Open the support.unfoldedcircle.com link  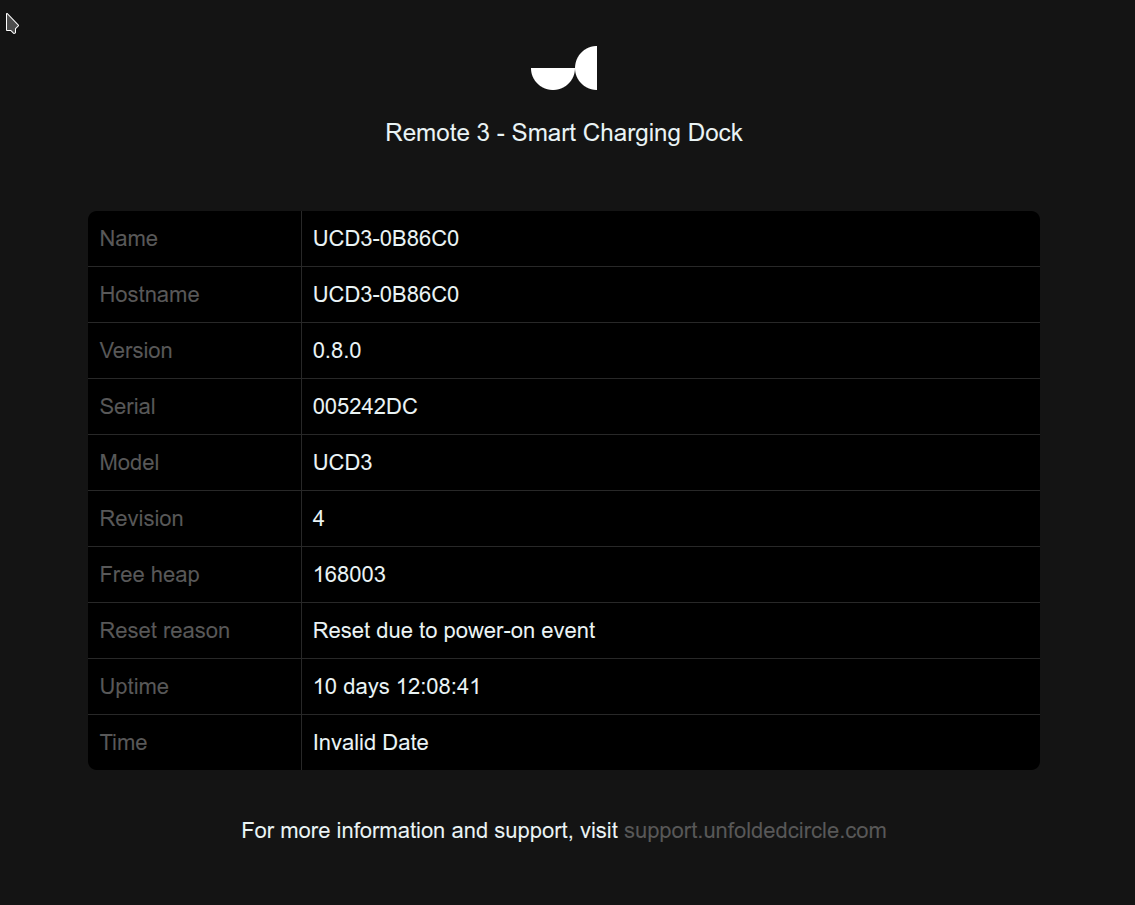tap(755, 830)
